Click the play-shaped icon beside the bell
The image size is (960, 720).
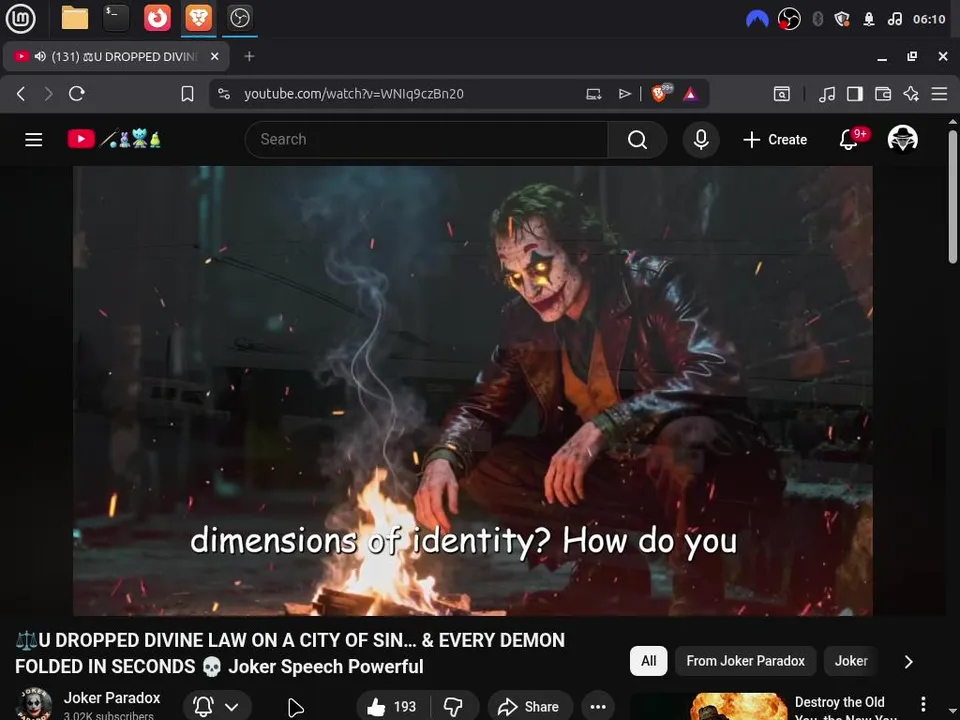[296, 707]
